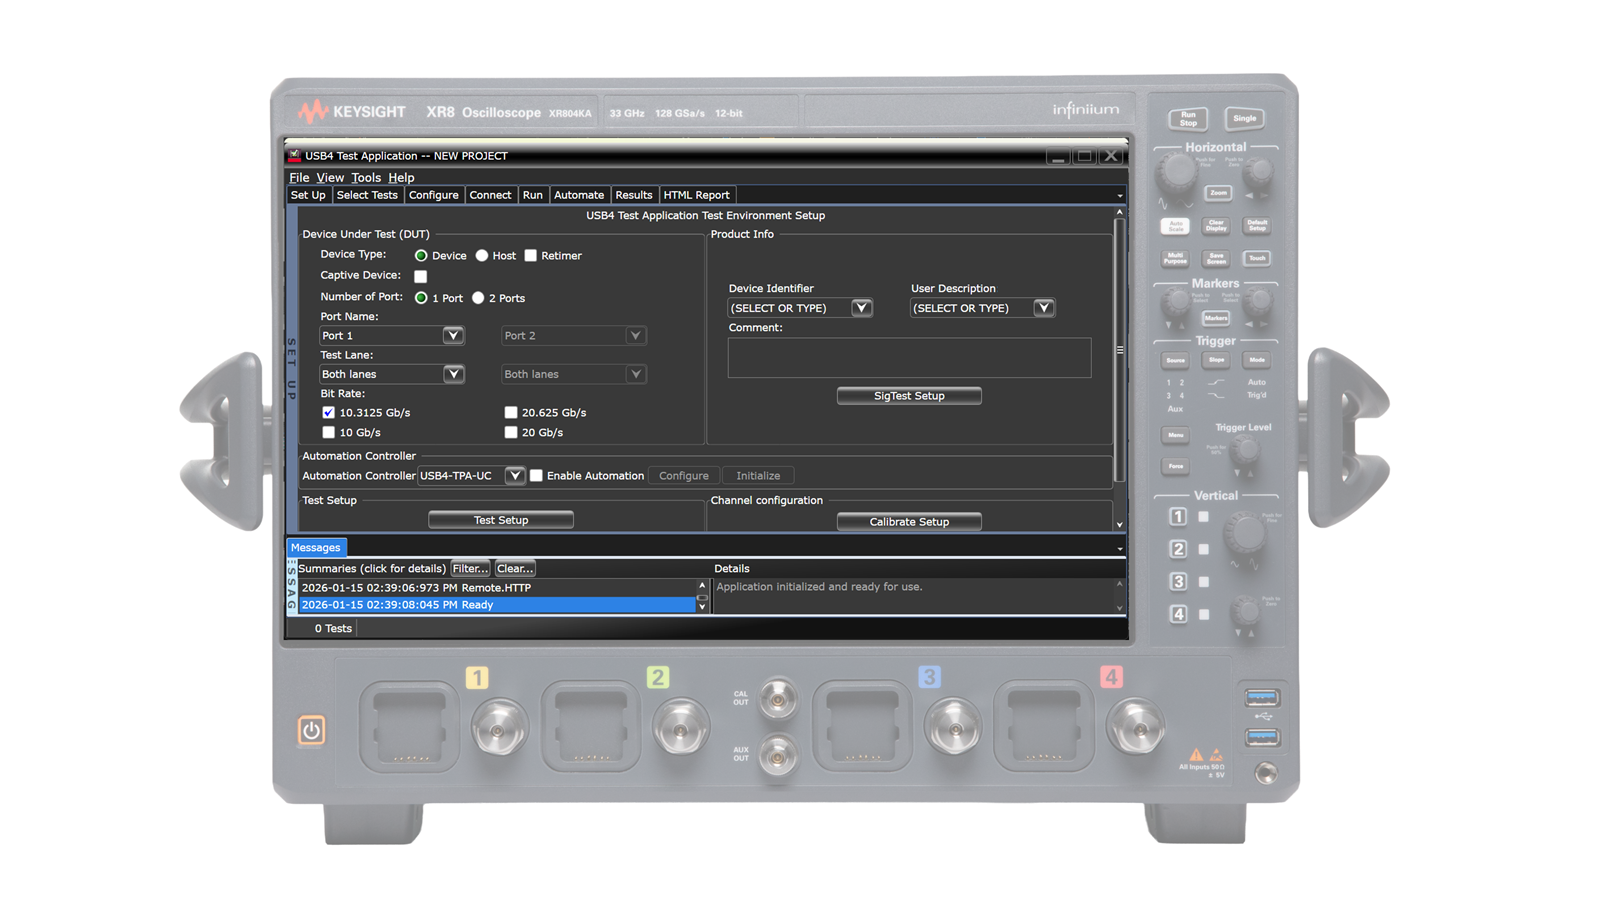This screenshot has height=900, width=1600.
Task: Click the Touch button on front panel
Action: point(1257,258)
